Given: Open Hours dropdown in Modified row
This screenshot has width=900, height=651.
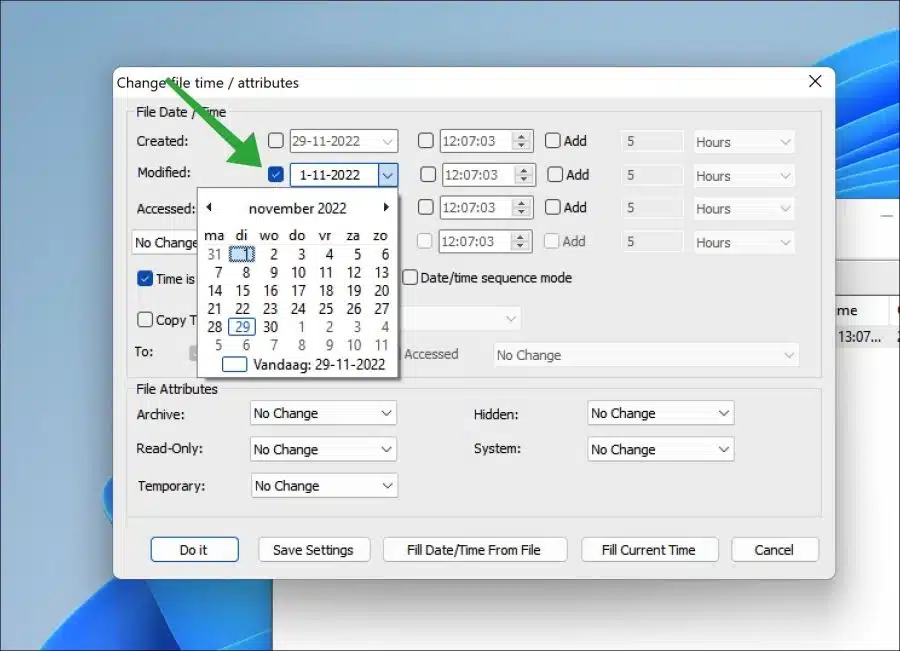Looking at the screenshot, I should pyautogui.click(x=743, y=176).
